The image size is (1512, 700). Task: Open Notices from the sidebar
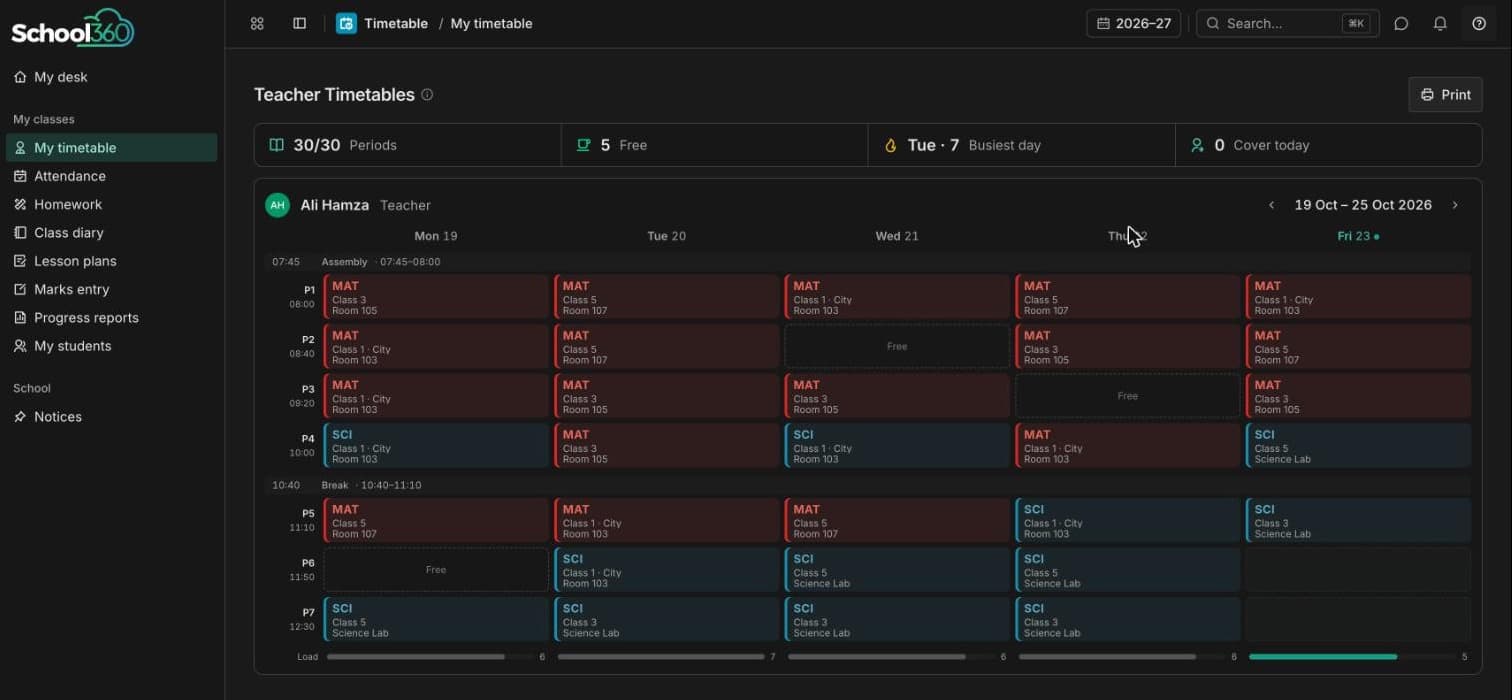coord(111,417)
